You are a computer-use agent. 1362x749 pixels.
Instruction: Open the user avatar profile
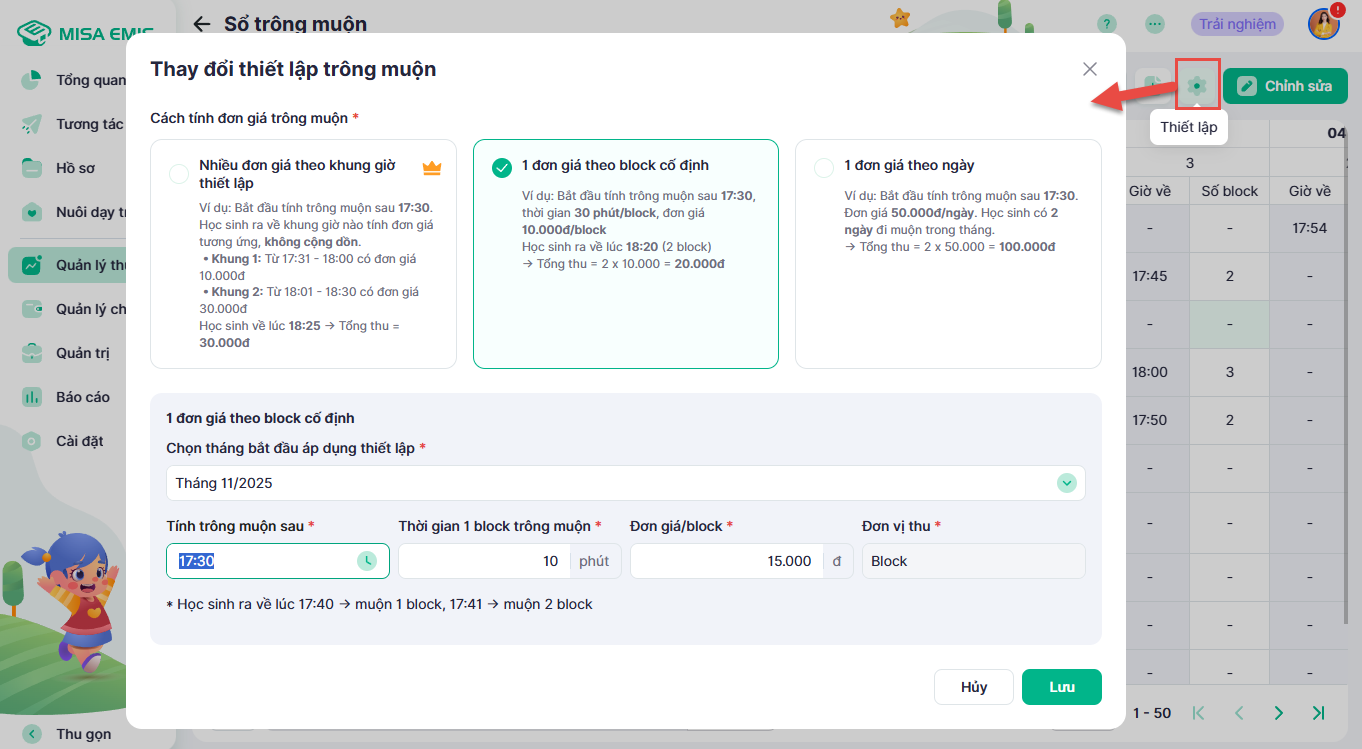click(x=1323, y=24)
